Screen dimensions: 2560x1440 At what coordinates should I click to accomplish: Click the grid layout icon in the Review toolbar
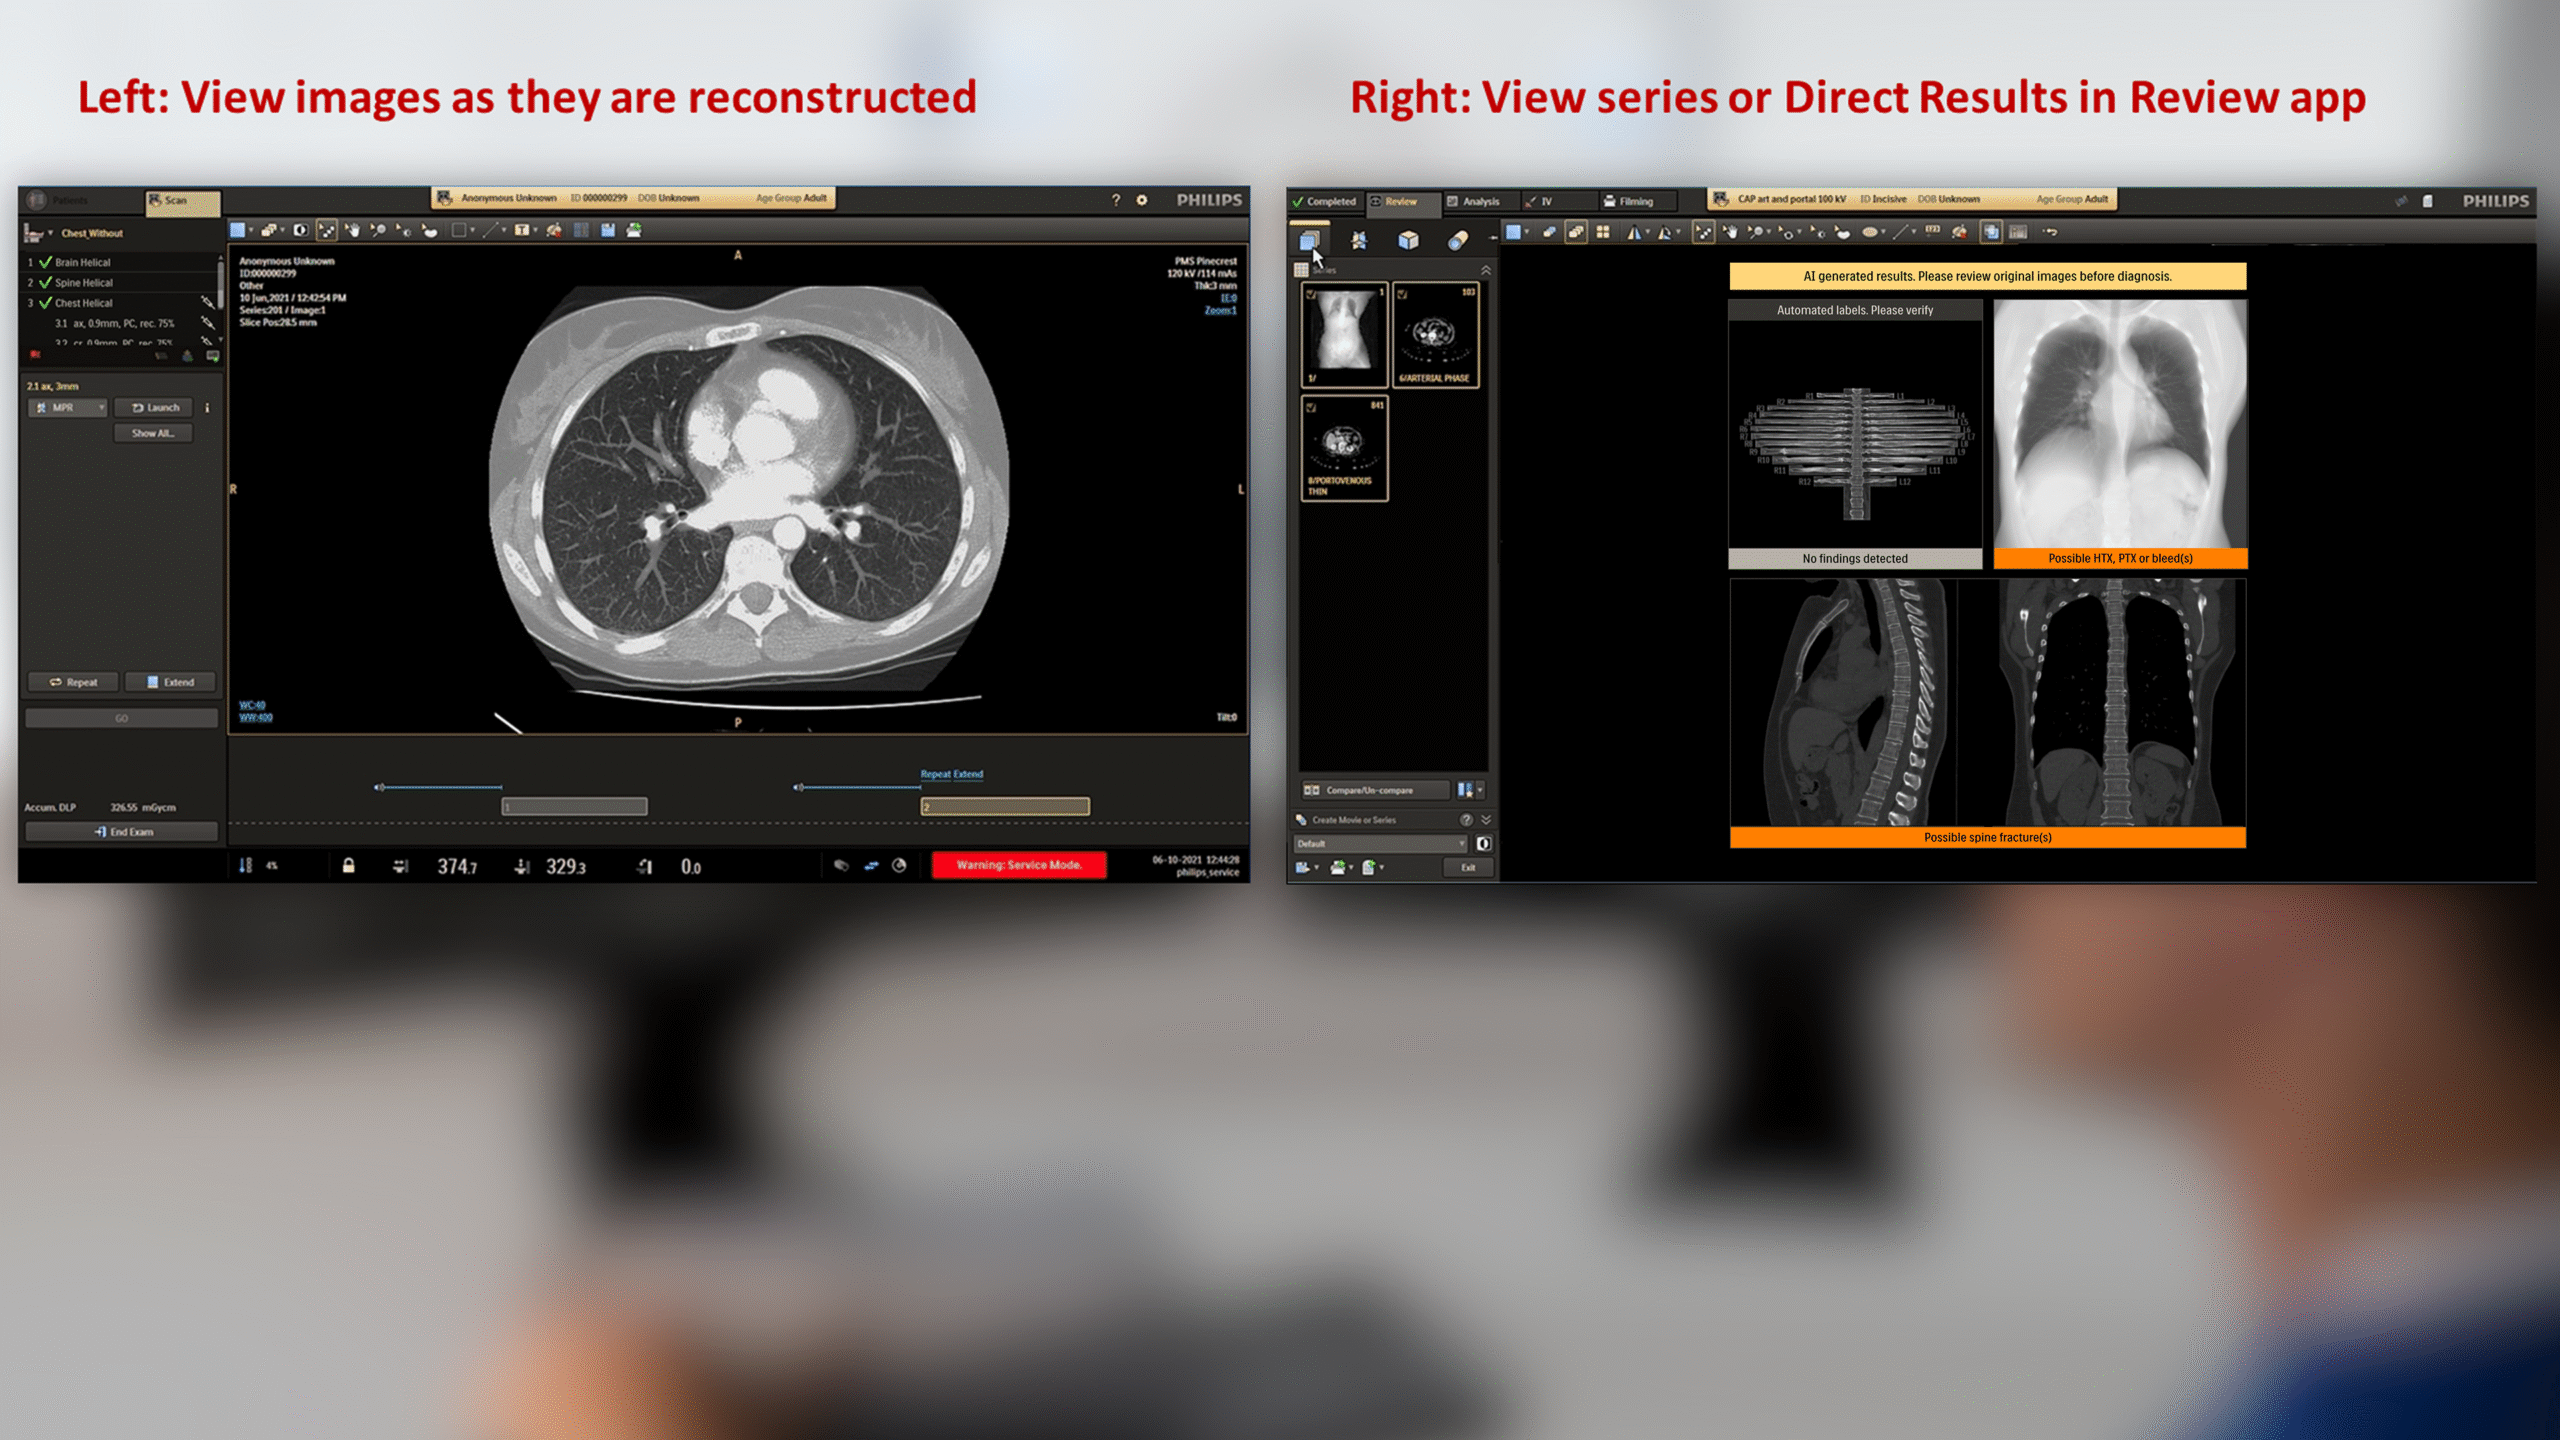pos(1603,232)
